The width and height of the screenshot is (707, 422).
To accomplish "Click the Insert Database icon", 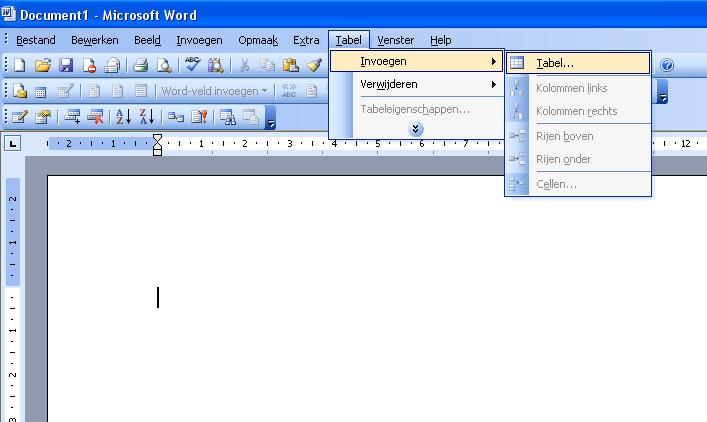I will pyautogui.click(x=176, y=117).
